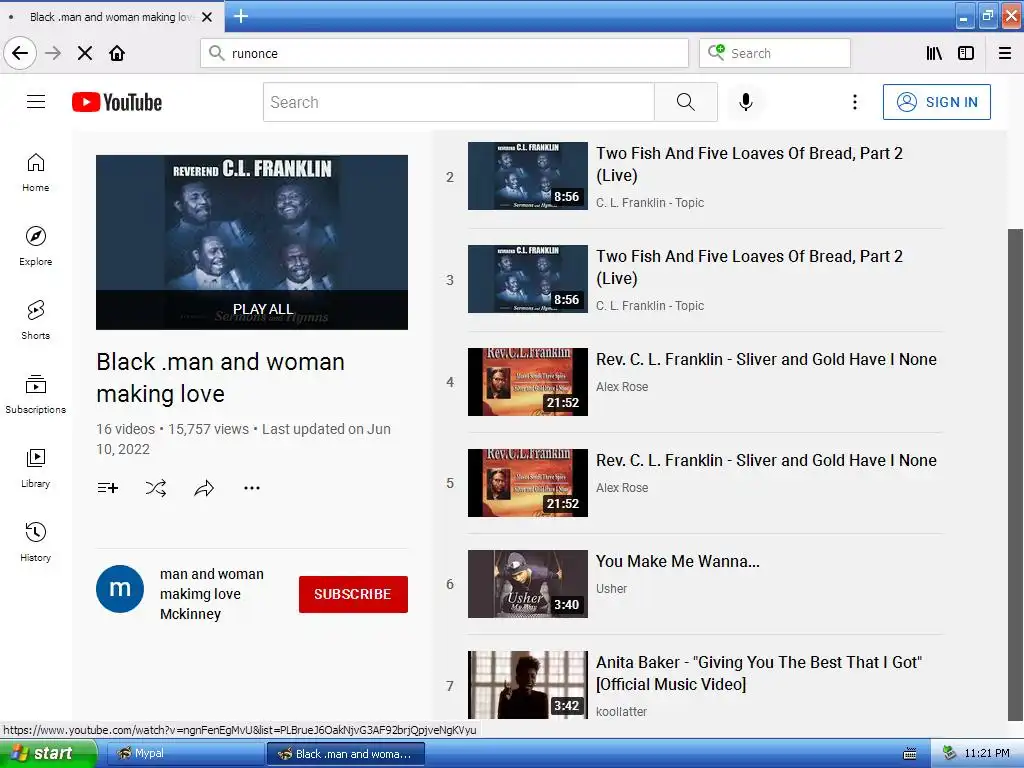Viewport: 1024px width, 768px height.
Task: Toggle the browser sidebar icon
Action: tap(966, 53)
